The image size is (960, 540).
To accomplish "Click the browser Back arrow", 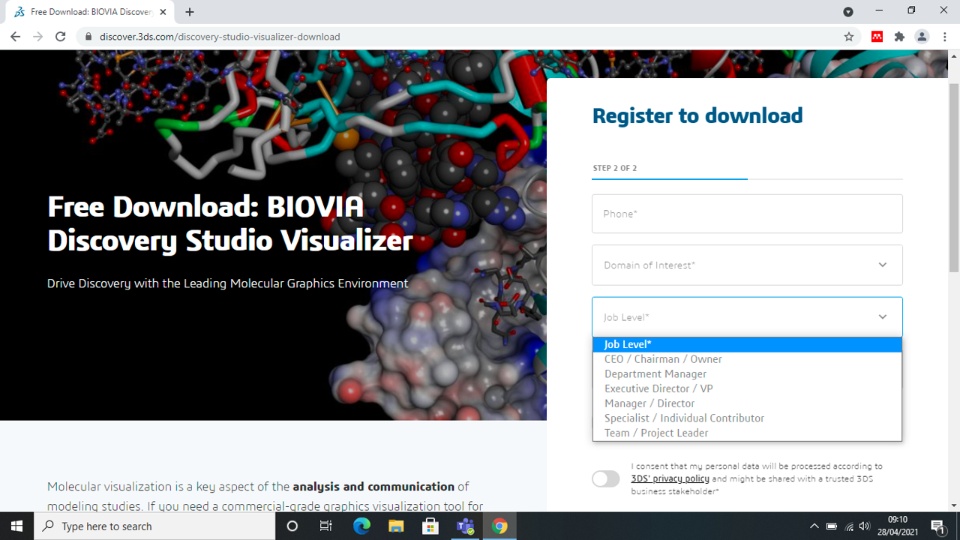I will tap(15, 37).
